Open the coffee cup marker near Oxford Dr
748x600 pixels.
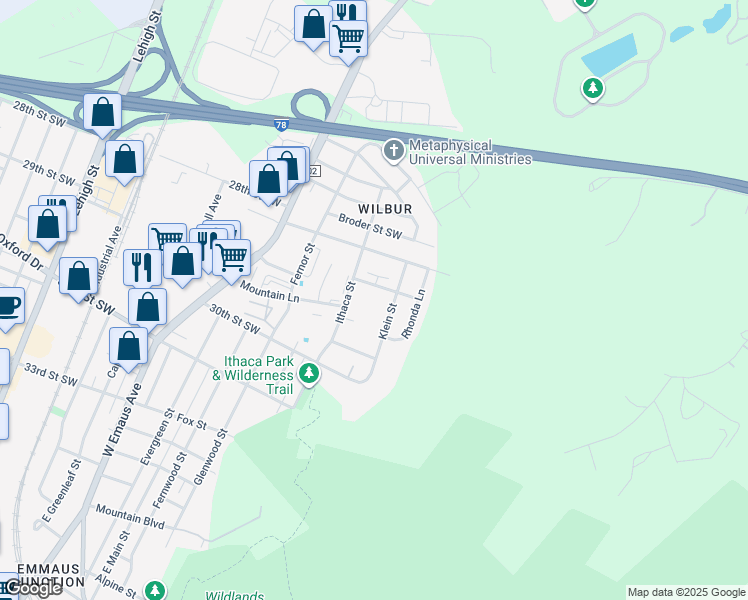(8, 305)
